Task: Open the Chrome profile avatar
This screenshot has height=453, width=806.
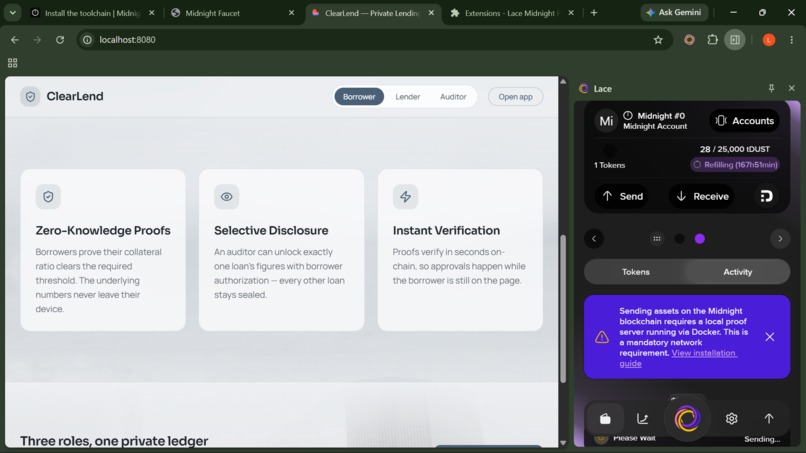Action: tap(769, 40)
